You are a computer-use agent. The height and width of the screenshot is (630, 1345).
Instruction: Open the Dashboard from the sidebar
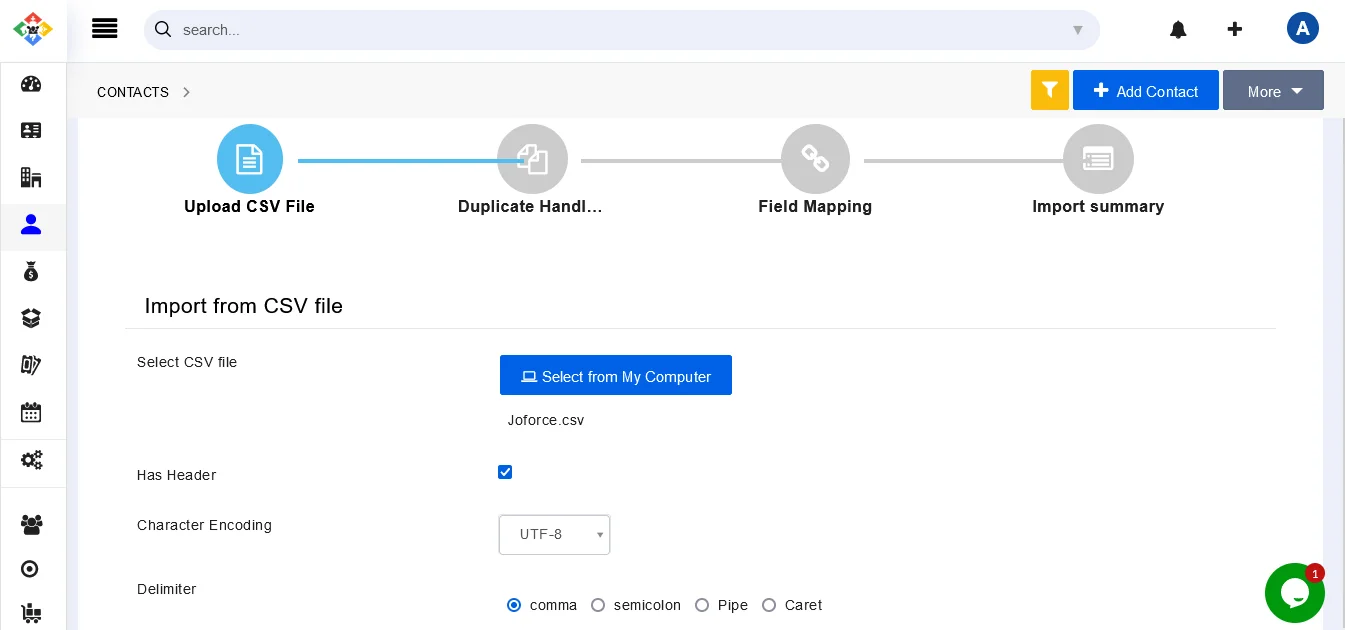click(x=31, y=84)
